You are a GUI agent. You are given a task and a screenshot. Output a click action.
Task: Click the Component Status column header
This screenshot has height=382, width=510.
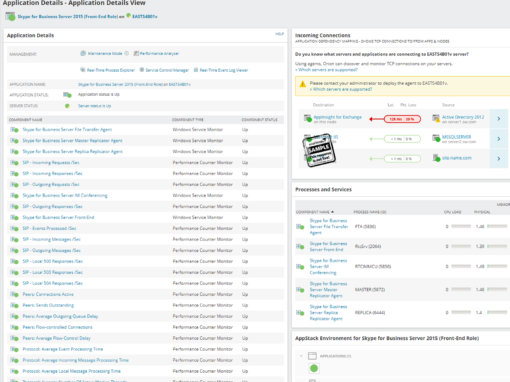click(259, 120)
